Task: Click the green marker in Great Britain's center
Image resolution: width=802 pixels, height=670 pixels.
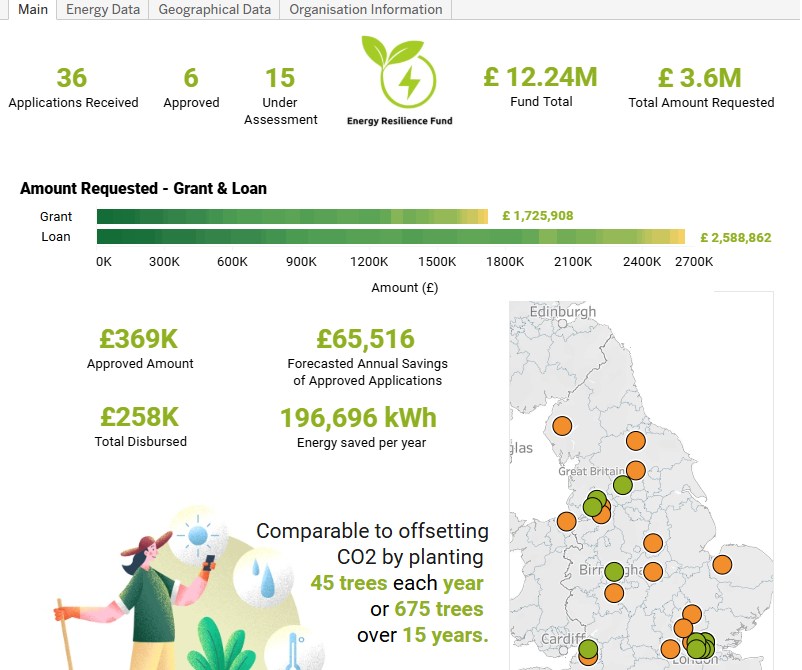Action: pos(622,485)
